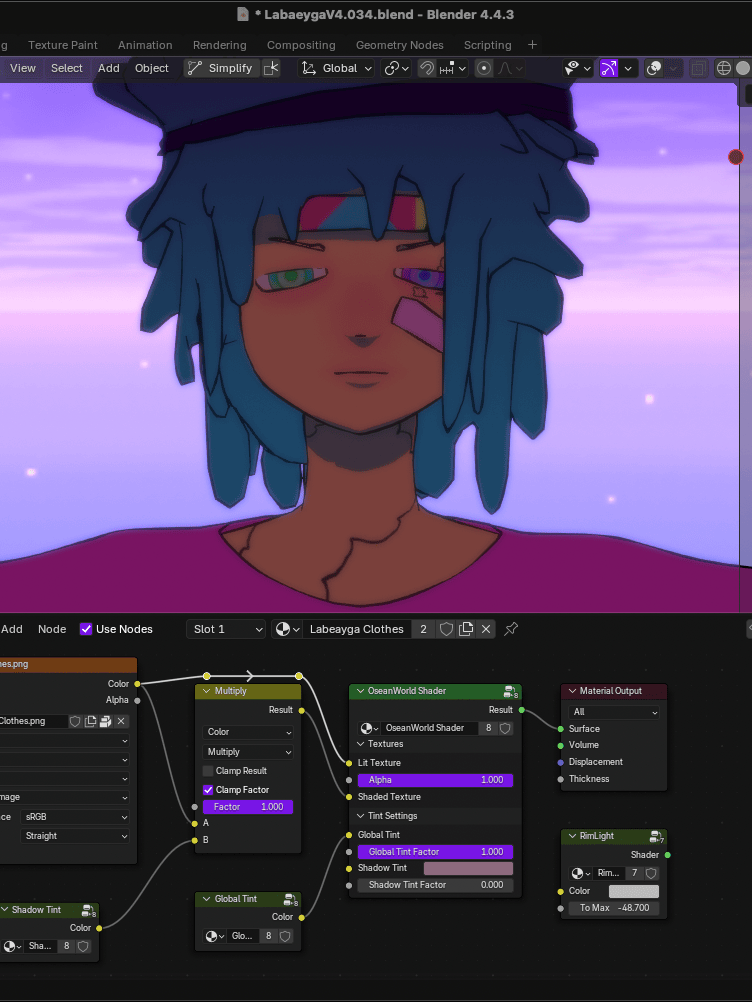Click the add workspace plus icon
Image resolution: width=752 pixels, height=1002 pixels.
point(532,45)
